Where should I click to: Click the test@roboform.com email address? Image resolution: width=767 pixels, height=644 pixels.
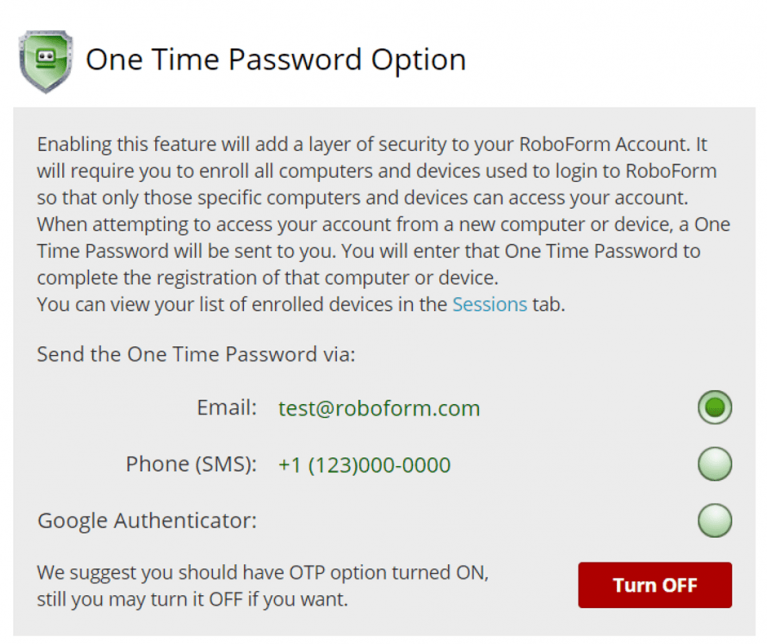point(379,408)
